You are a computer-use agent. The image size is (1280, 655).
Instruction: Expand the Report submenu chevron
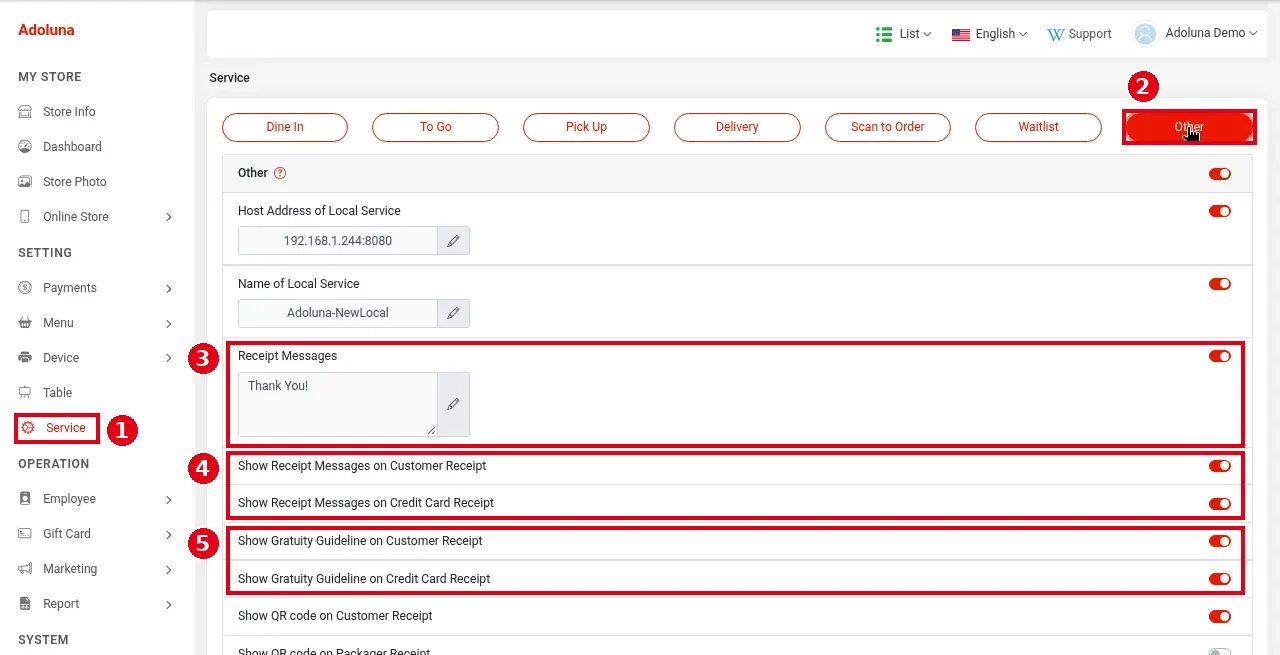169,605
